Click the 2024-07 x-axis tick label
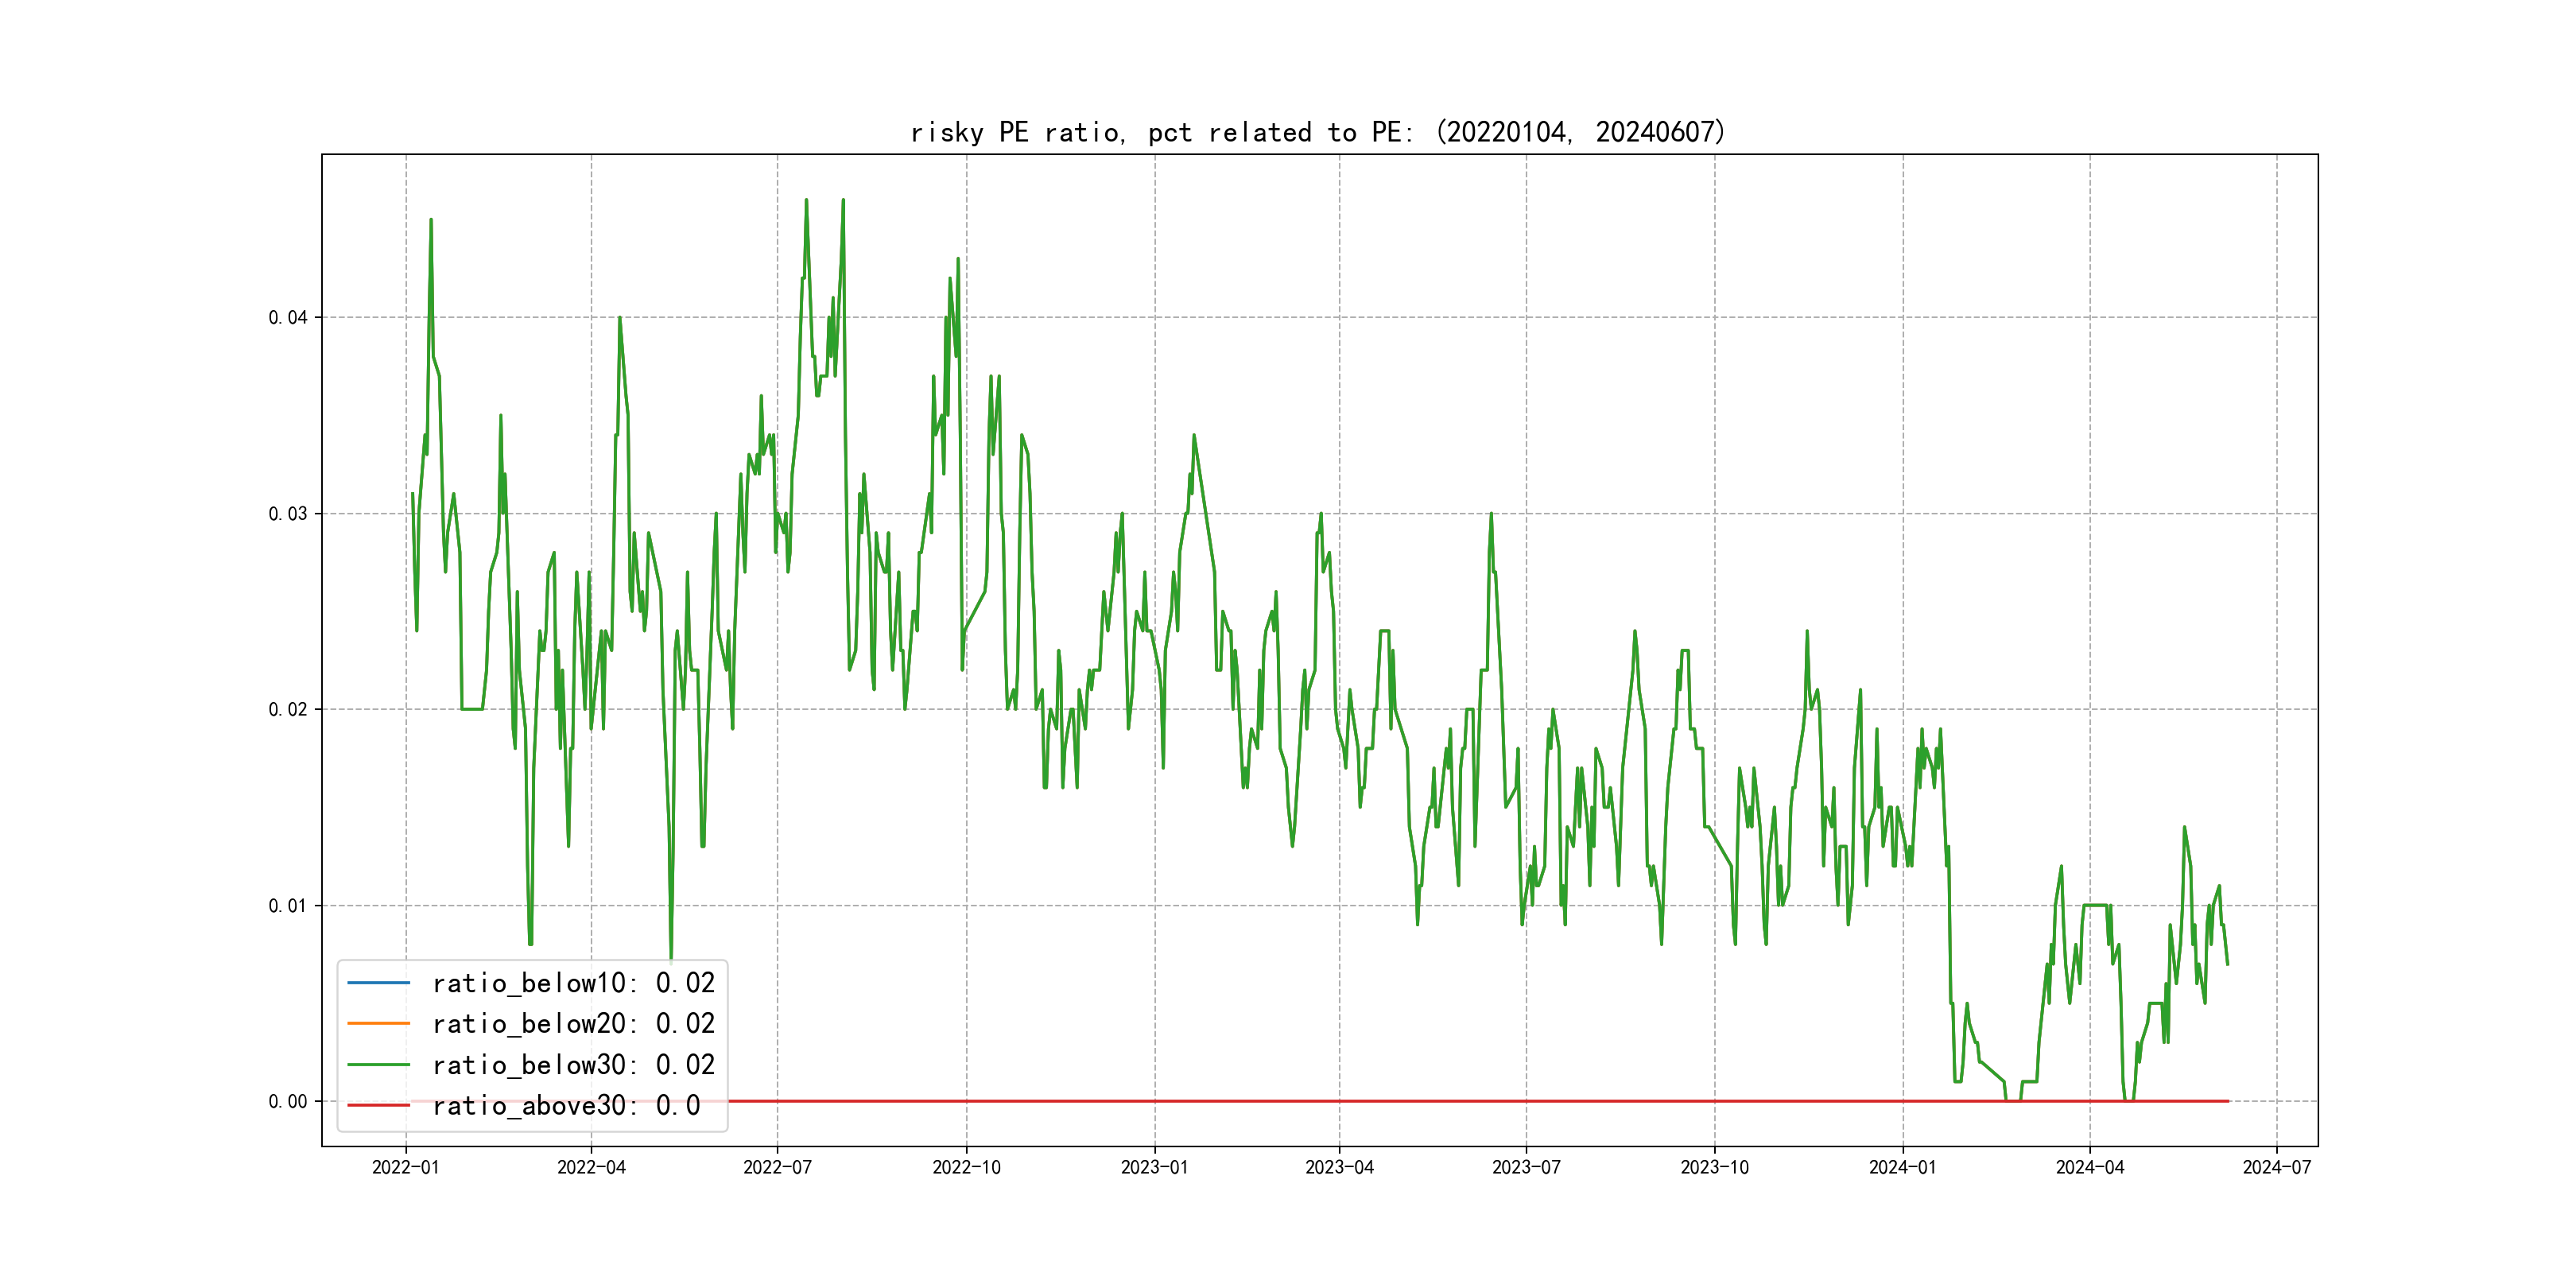 pos(2276,1167)
